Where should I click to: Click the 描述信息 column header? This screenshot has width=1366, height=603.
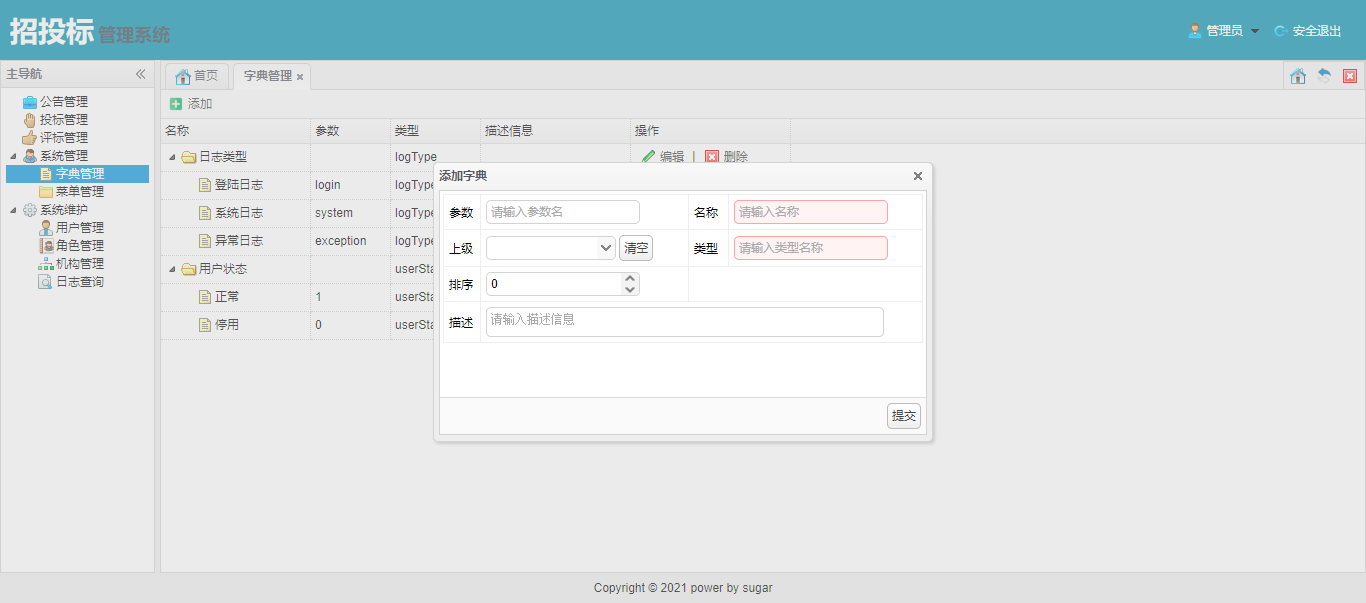pos(556,131)
